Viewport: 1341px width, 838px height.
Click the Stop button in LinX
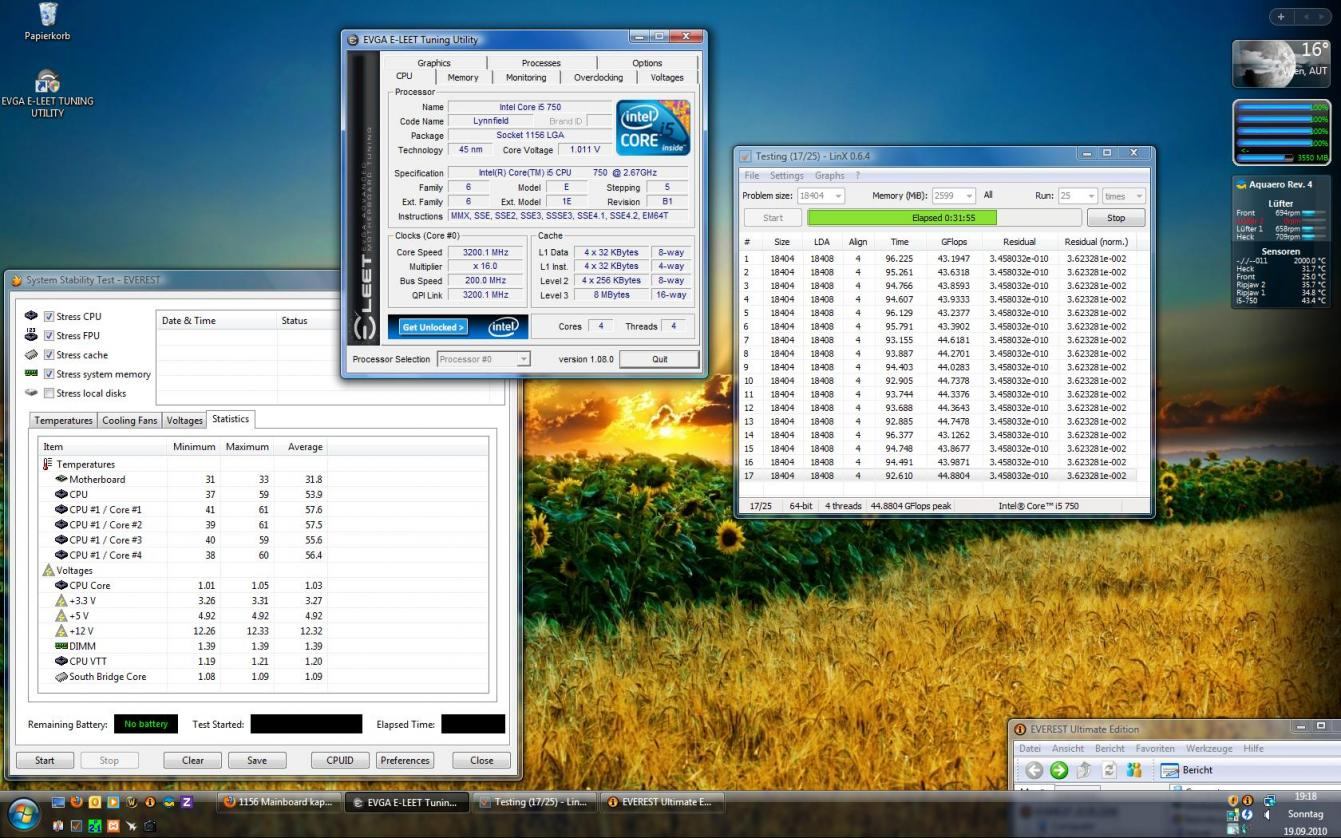coord(1115,217)
